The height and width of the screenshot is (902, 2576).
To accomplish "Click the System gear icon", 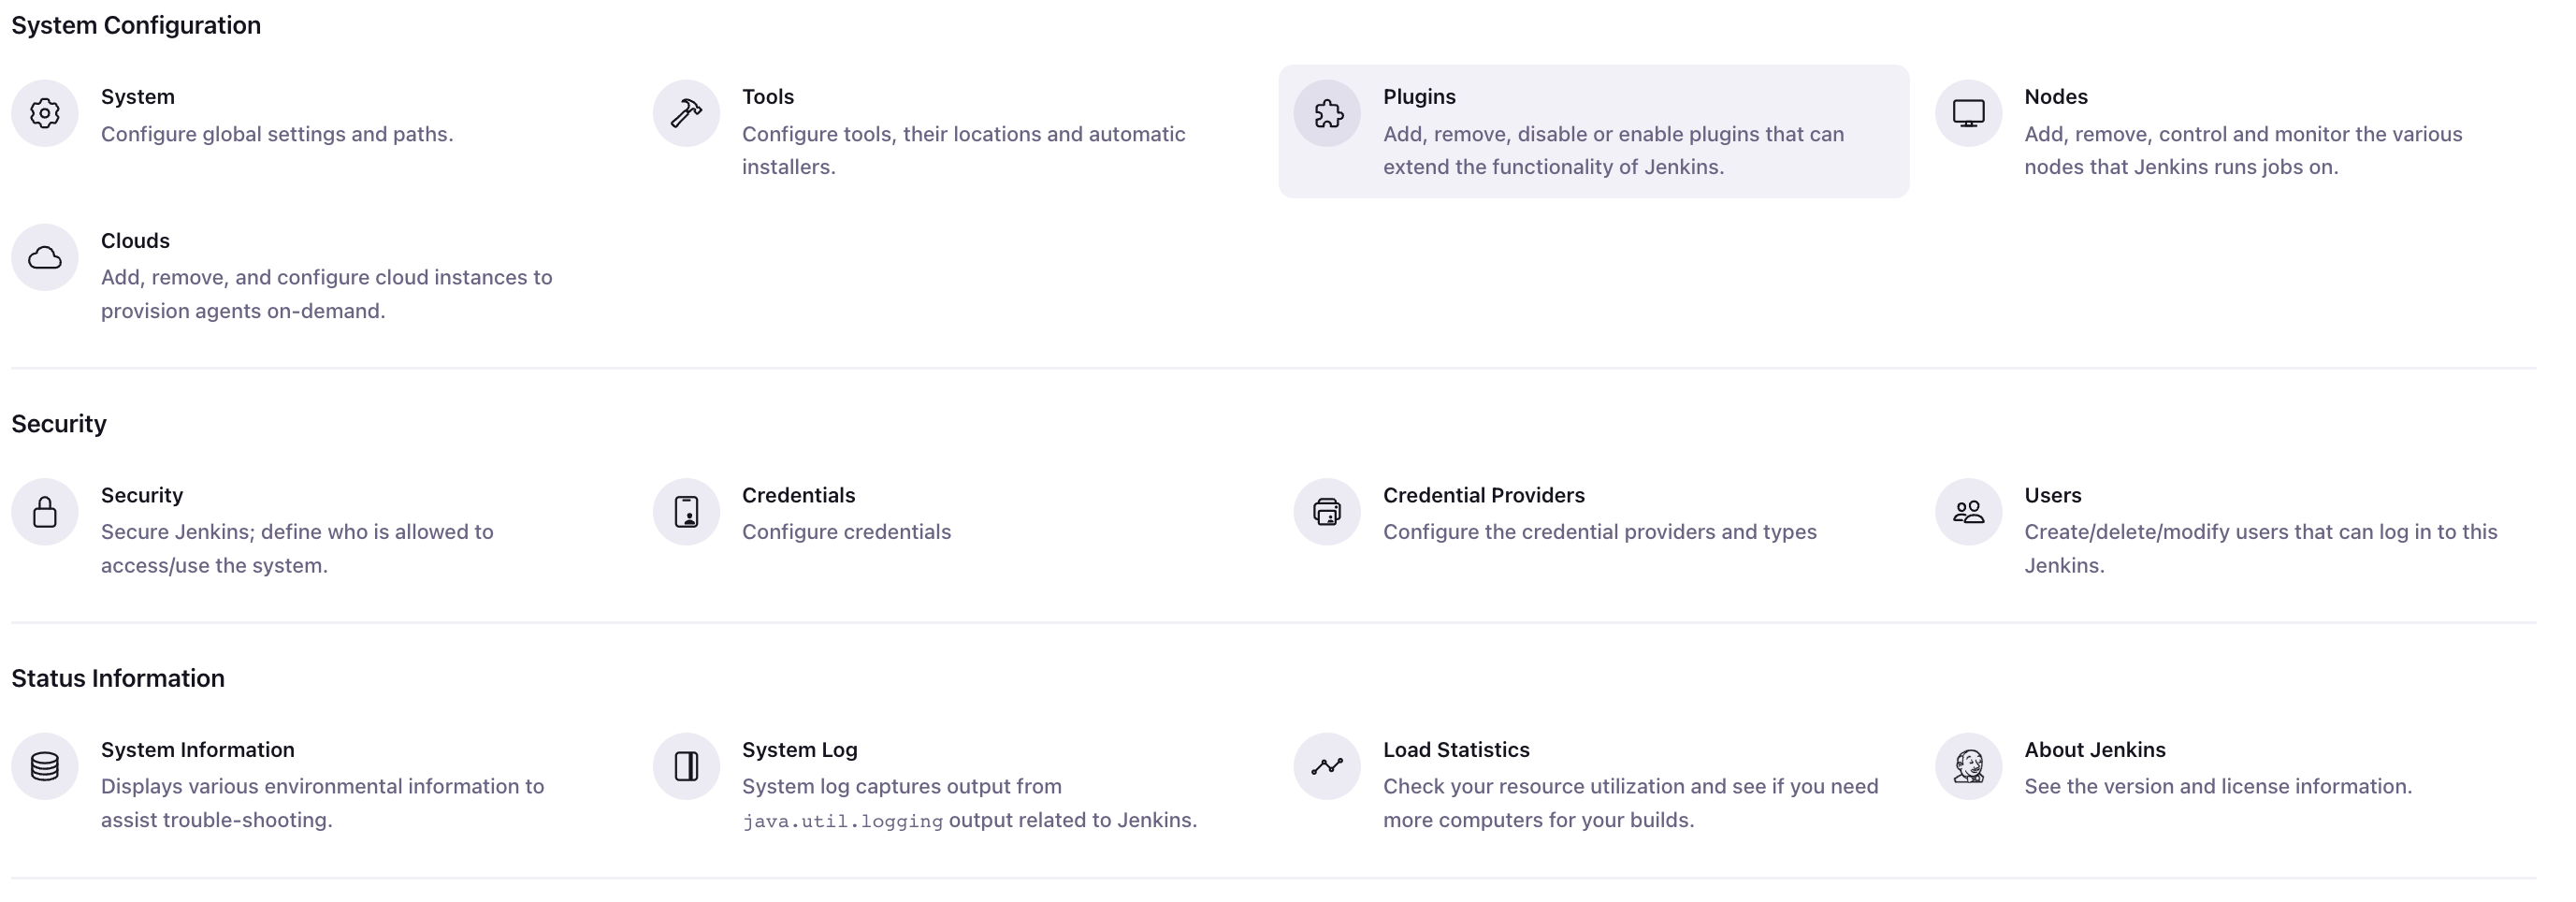I will pyautogui.click(x=45, y=113).
